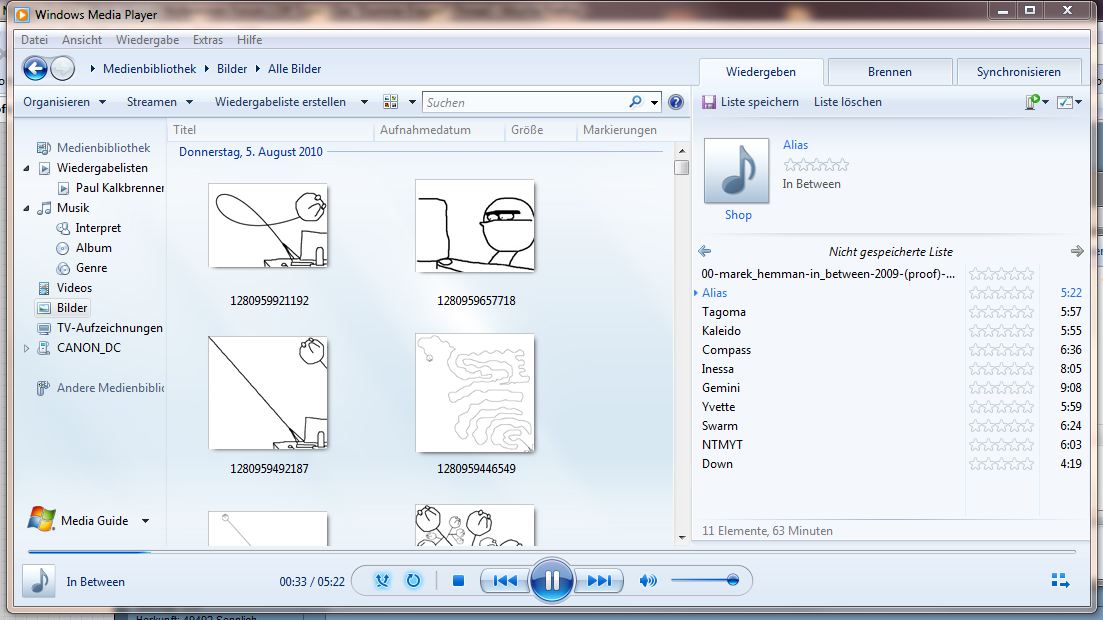1103x620 pixels.
Task: Select the thumbnail image 1280959657718
Action: (475, 226)
